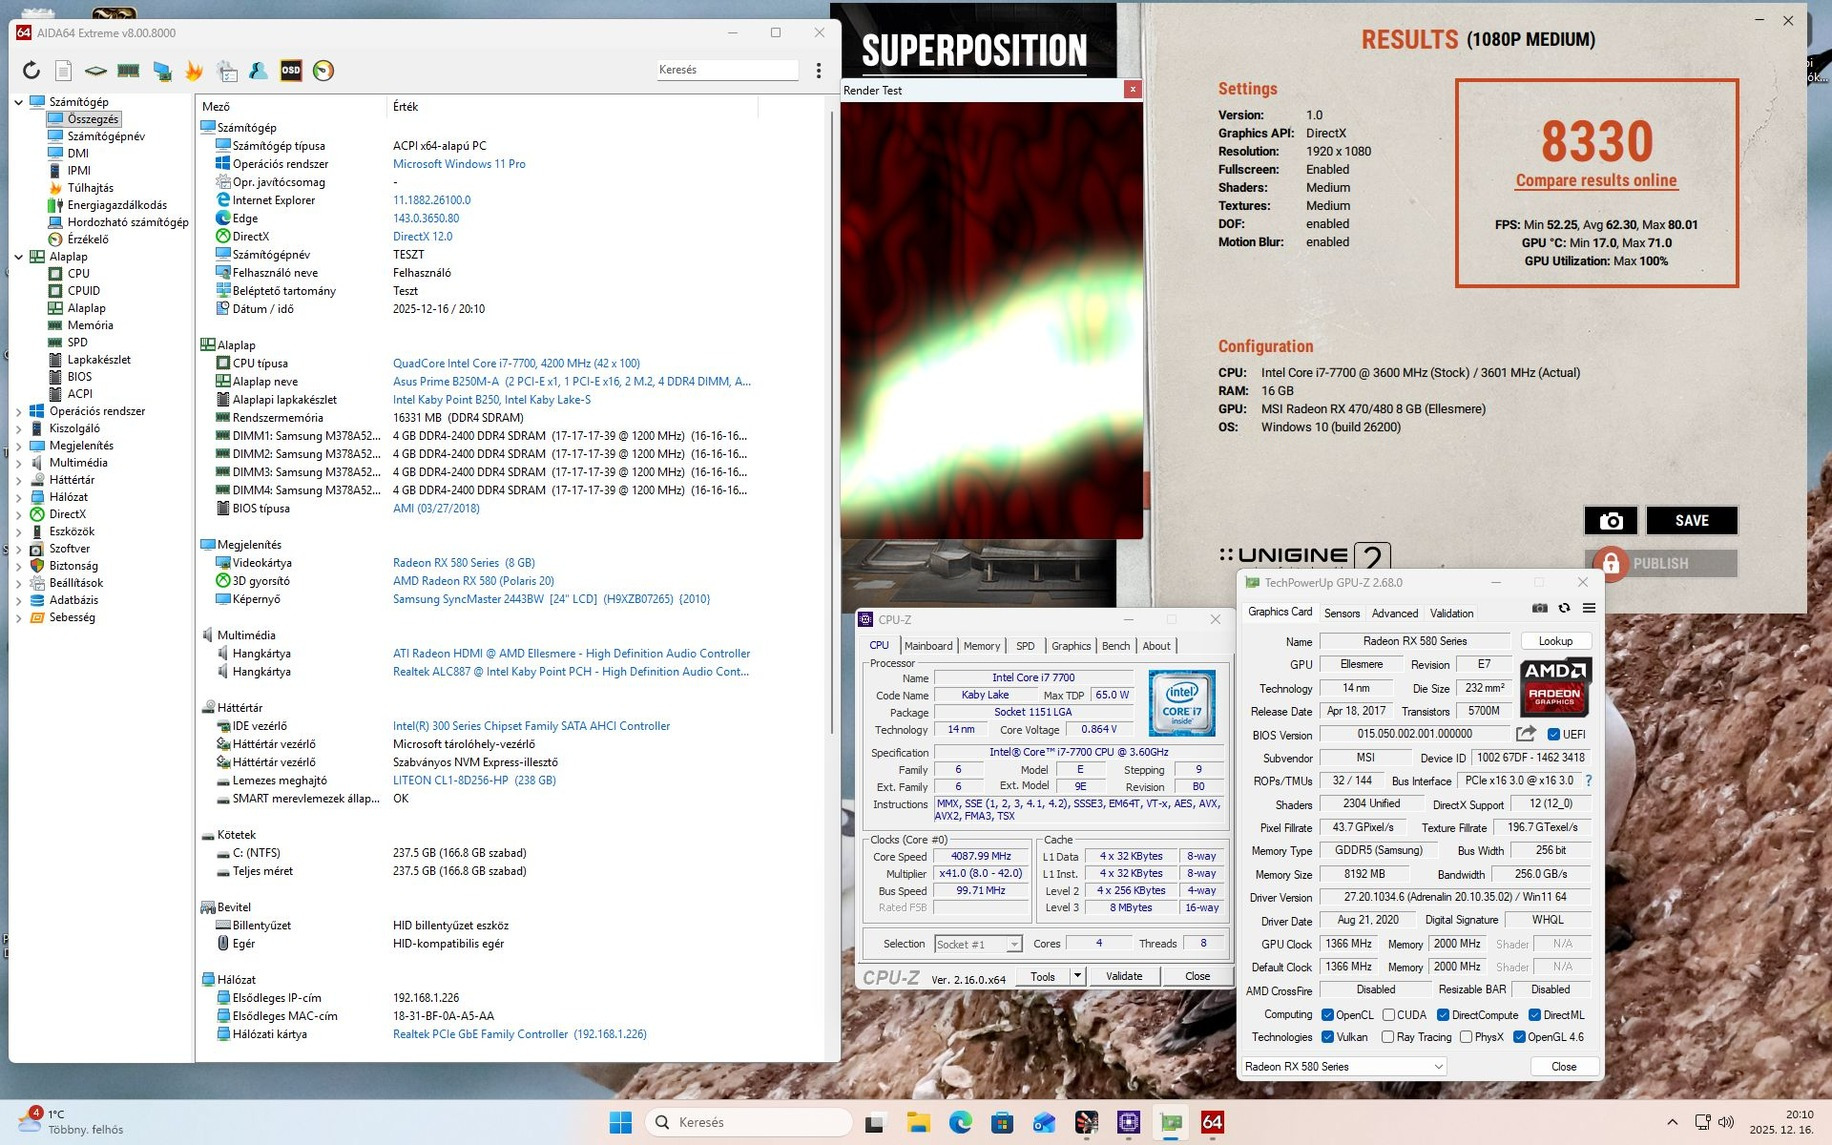
Task: Click the Compare results online link
Action: 1596,181
